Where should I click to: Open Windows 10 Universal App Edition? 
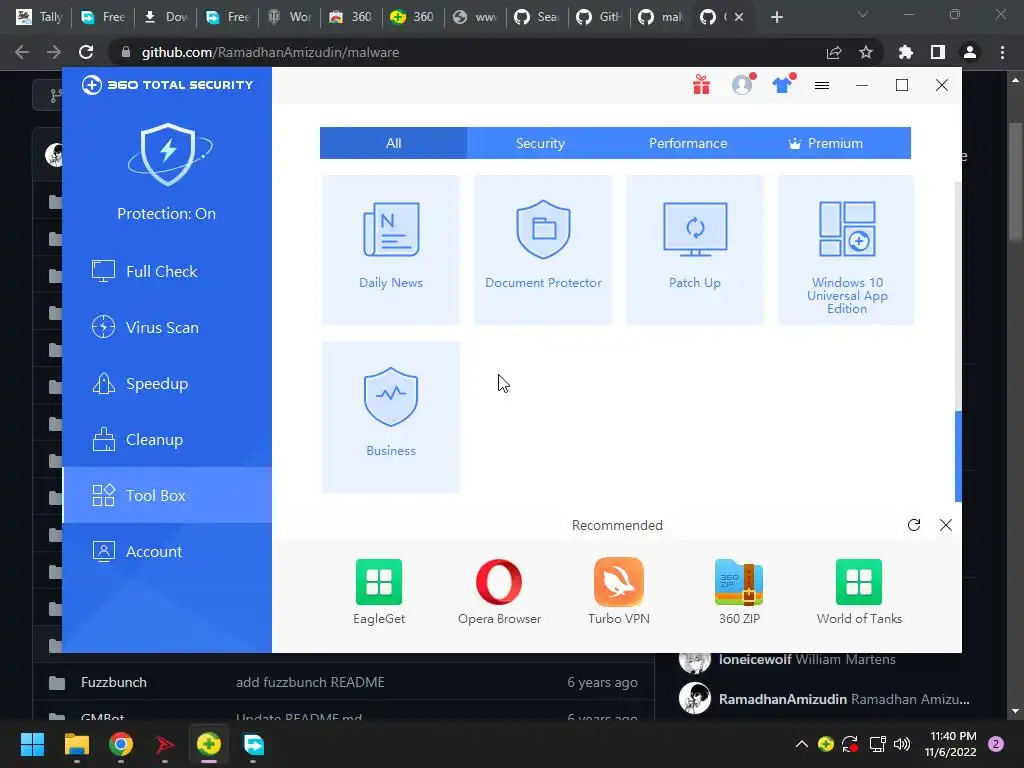coord(846,249)
